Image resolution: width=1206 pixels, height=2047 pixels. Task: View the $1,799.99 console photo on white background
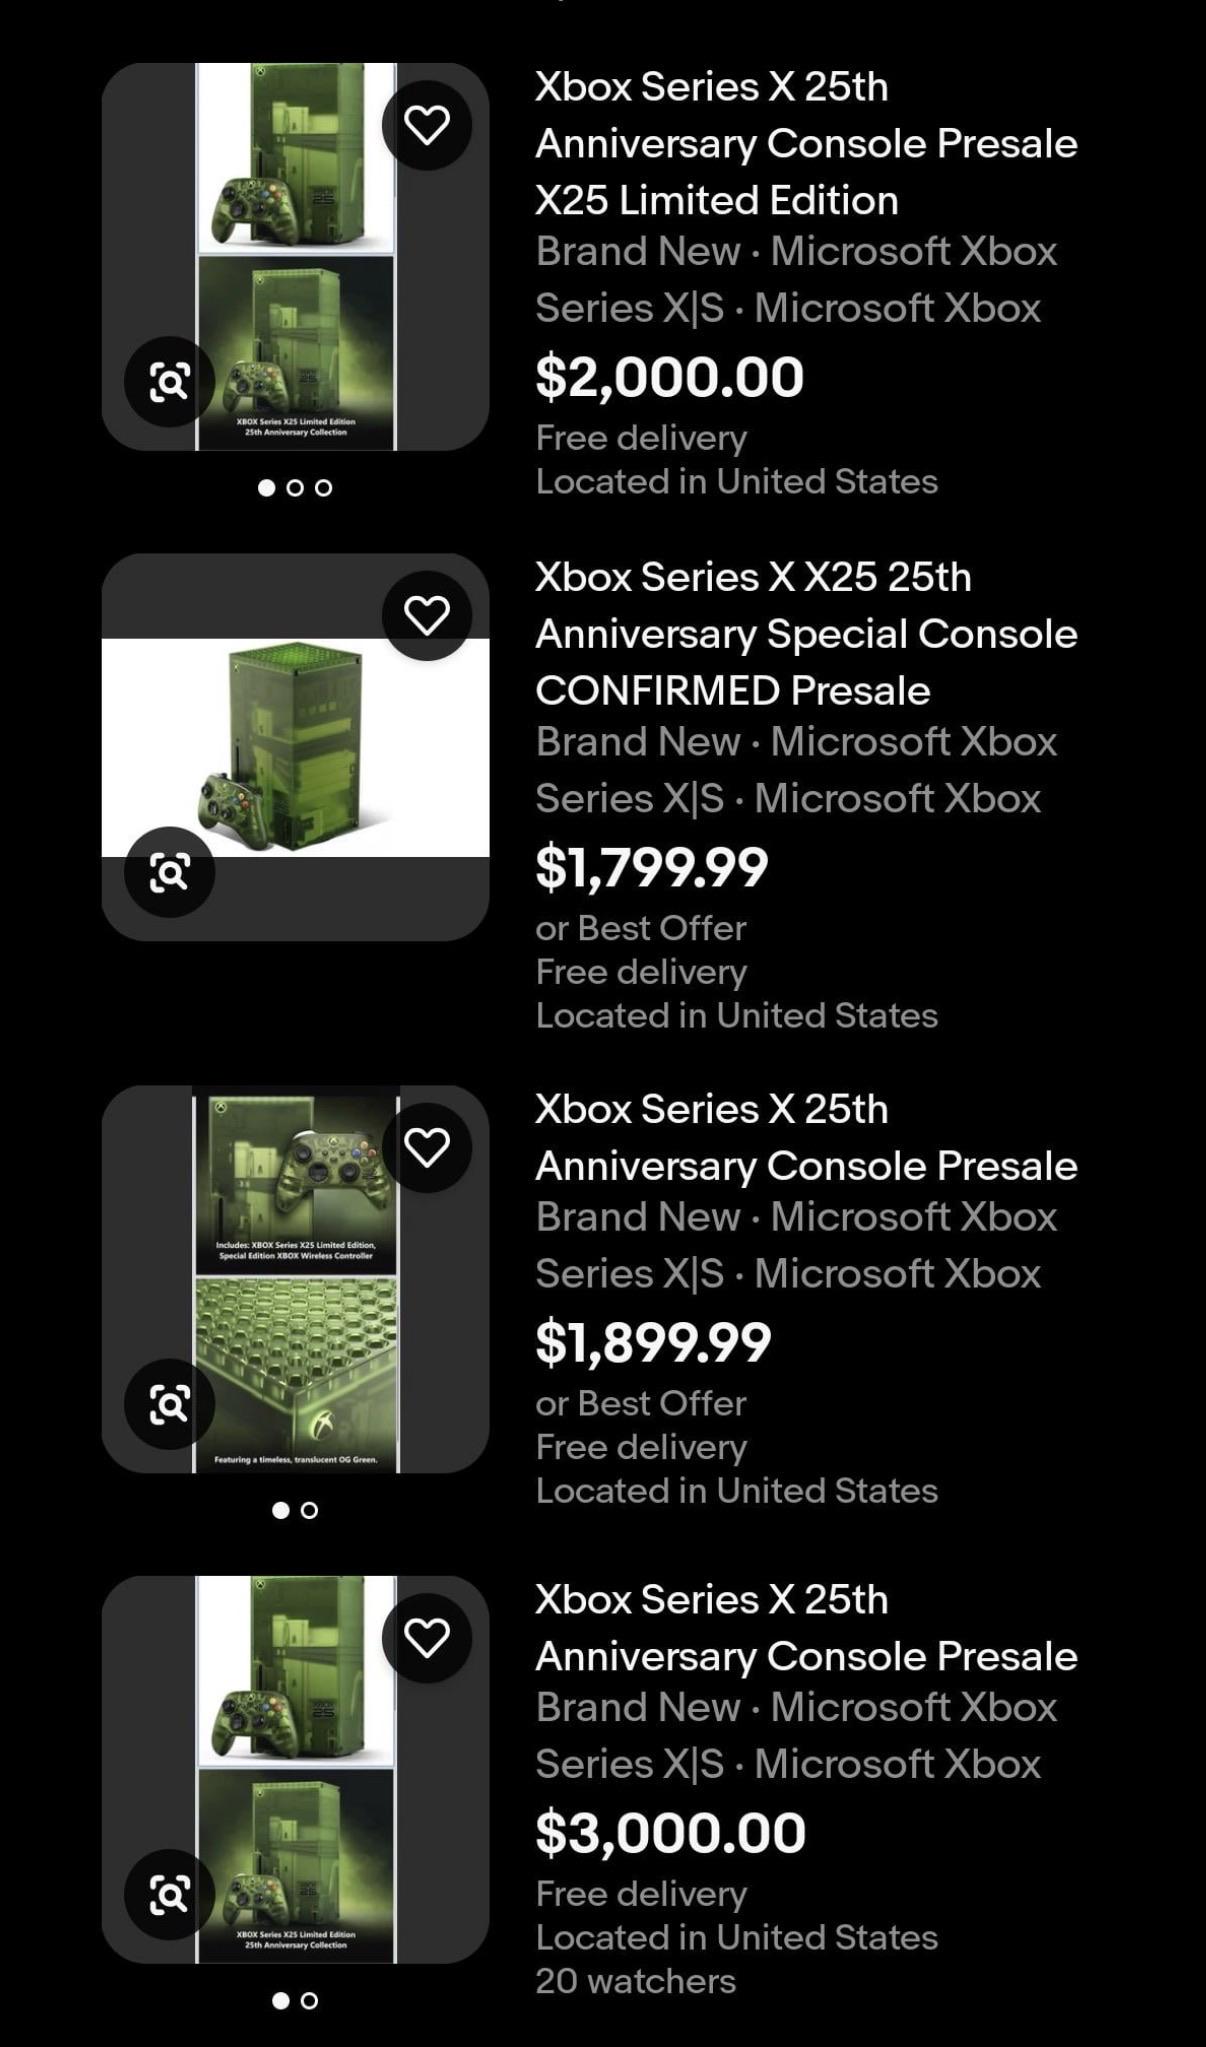(x=295, y=747)
